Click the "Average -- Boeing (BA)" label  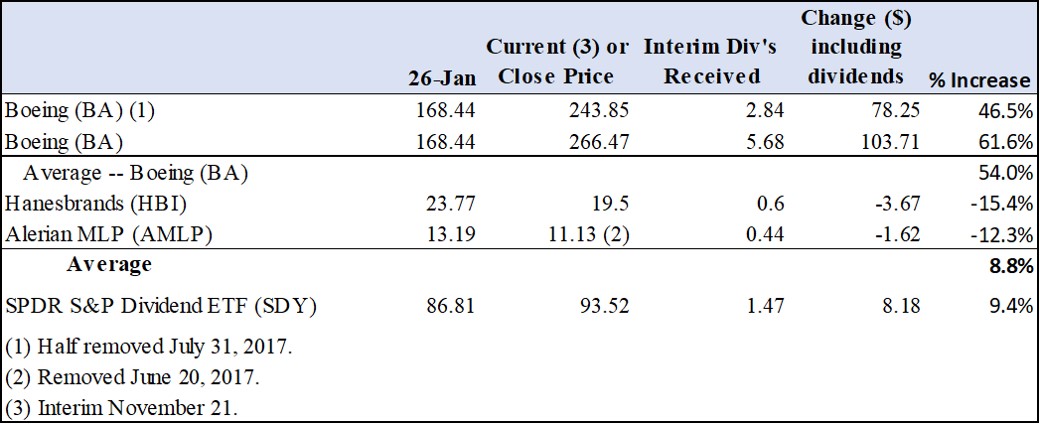pyautogui.click(x=136, y=171)
